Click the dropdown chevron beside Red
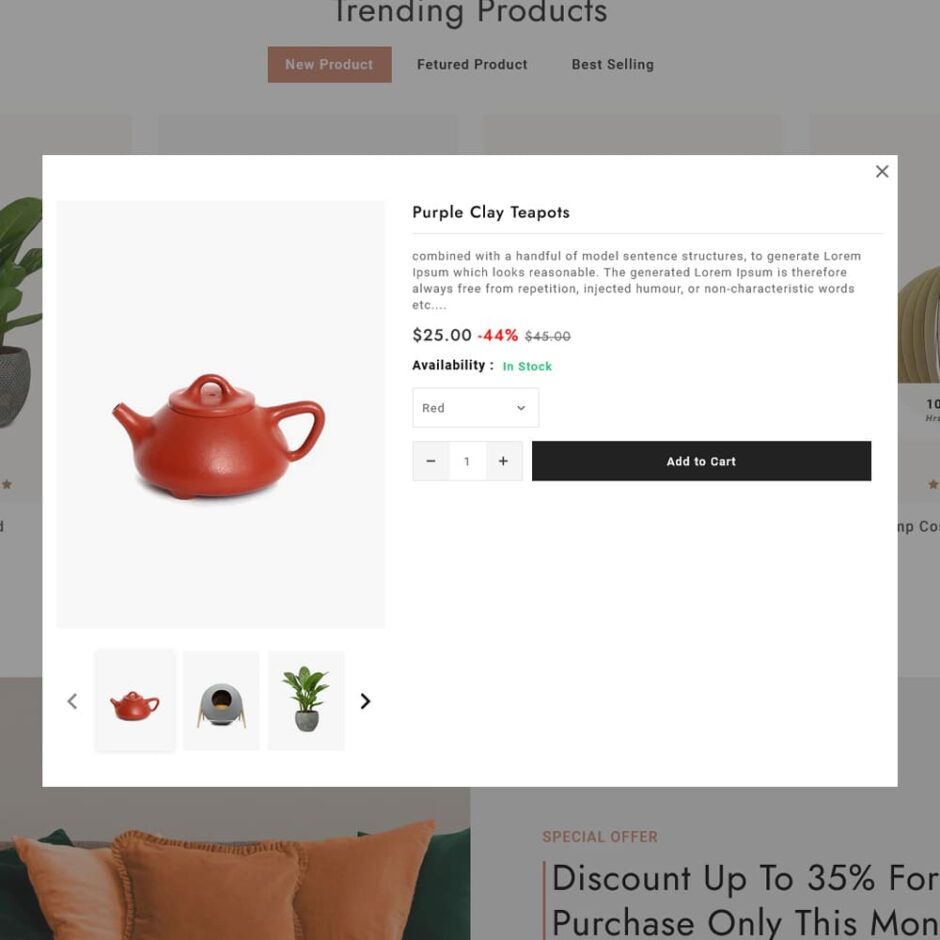The image size is (940, 940). coord(521,408)
